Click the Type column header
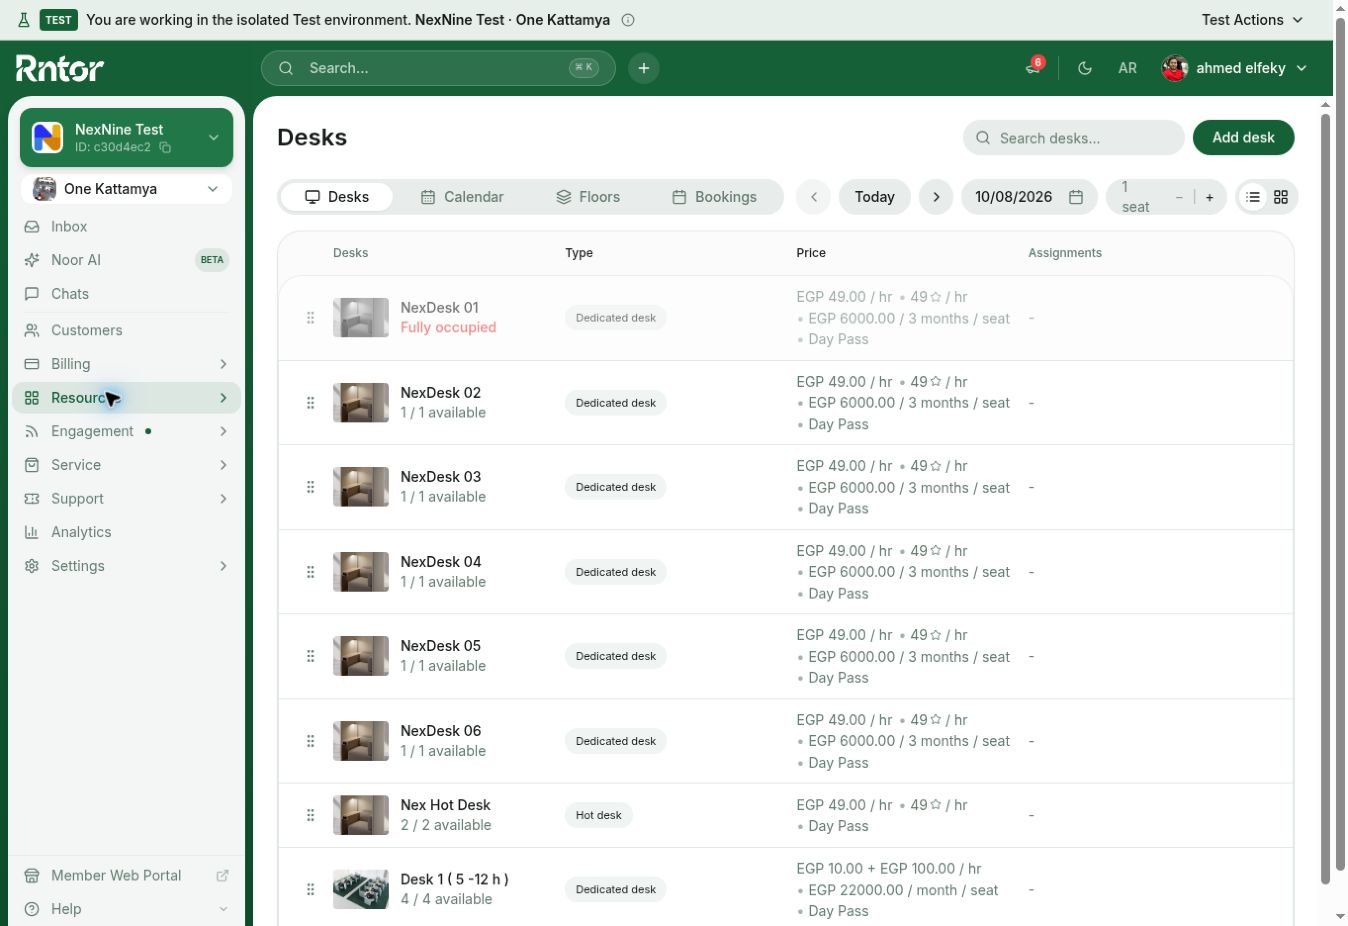The width and height of the screenshot is (1348, 926). (x=579, y=253)
